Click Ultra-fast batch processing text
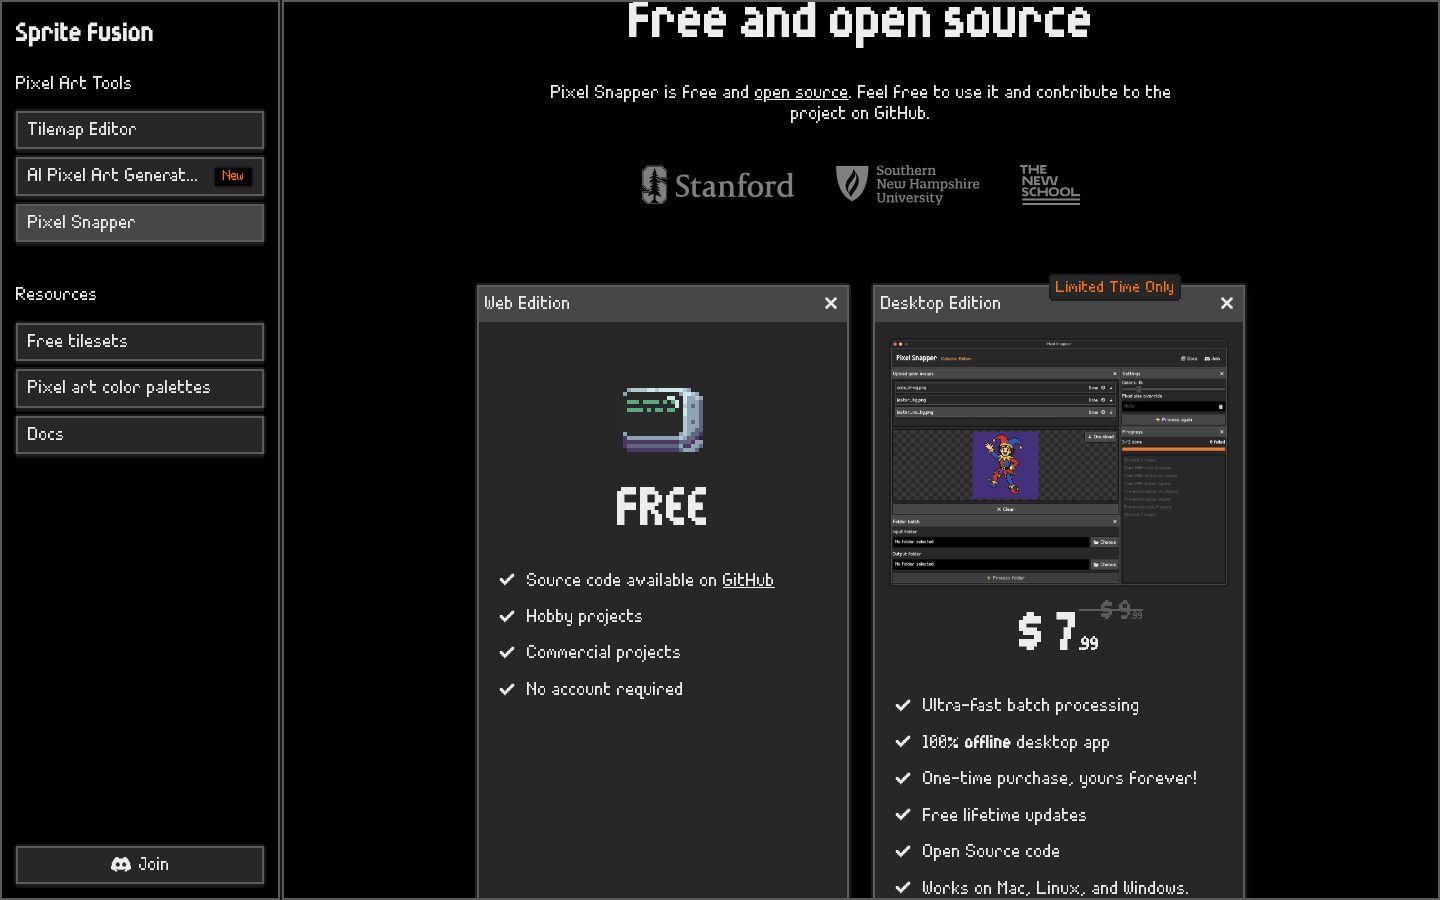This screenshot has height=900, width=1440. [x=1030, y=705]
